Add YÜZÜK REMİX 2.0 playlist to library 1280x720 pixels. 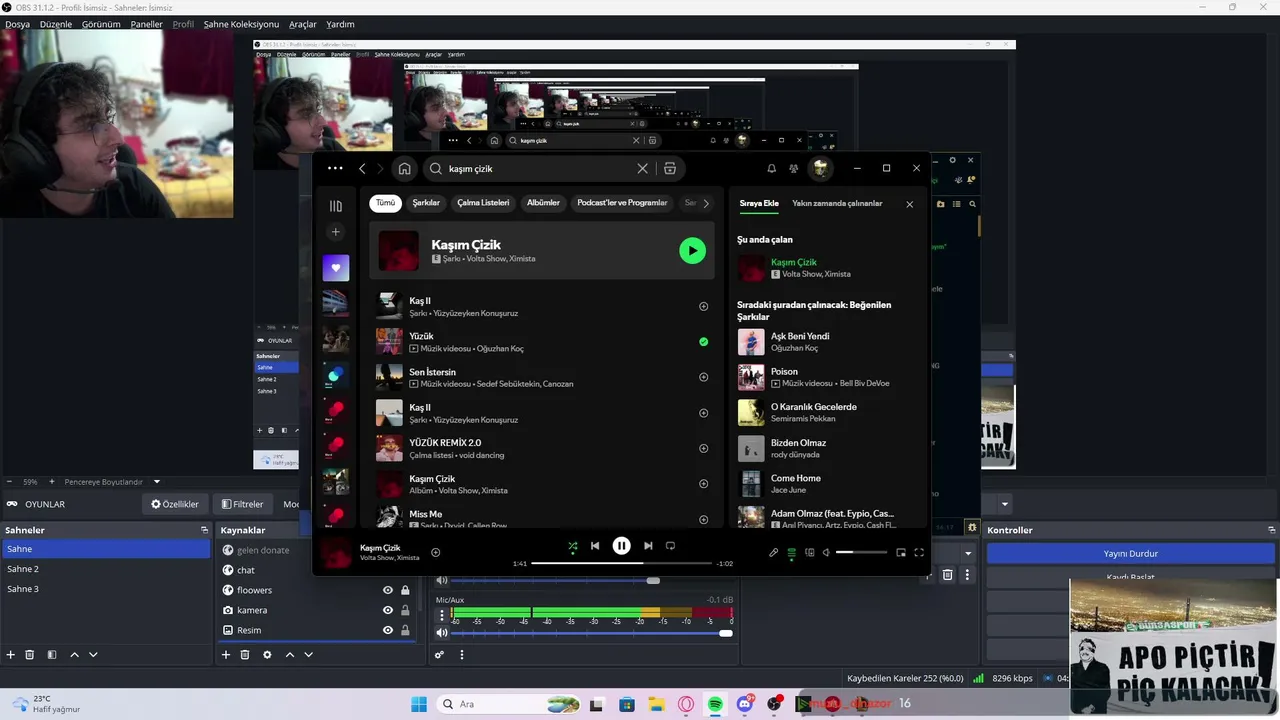(703, 448)
